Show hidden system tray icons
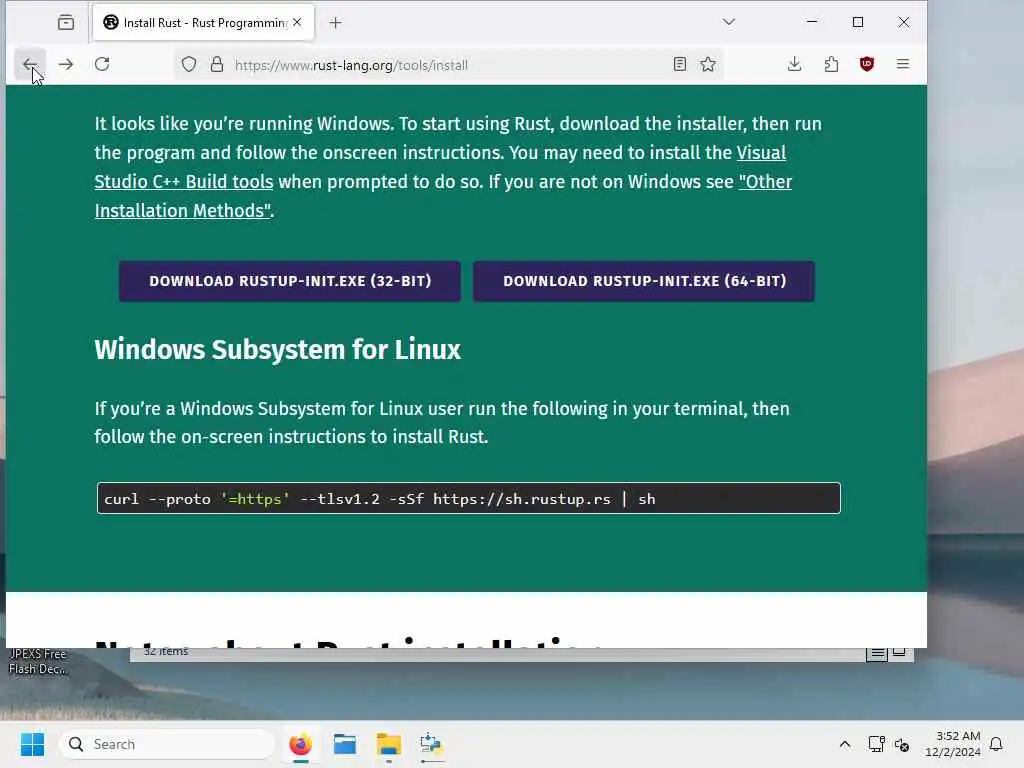1024x768 pixels. pyautogui.click(x=844, y=744)
